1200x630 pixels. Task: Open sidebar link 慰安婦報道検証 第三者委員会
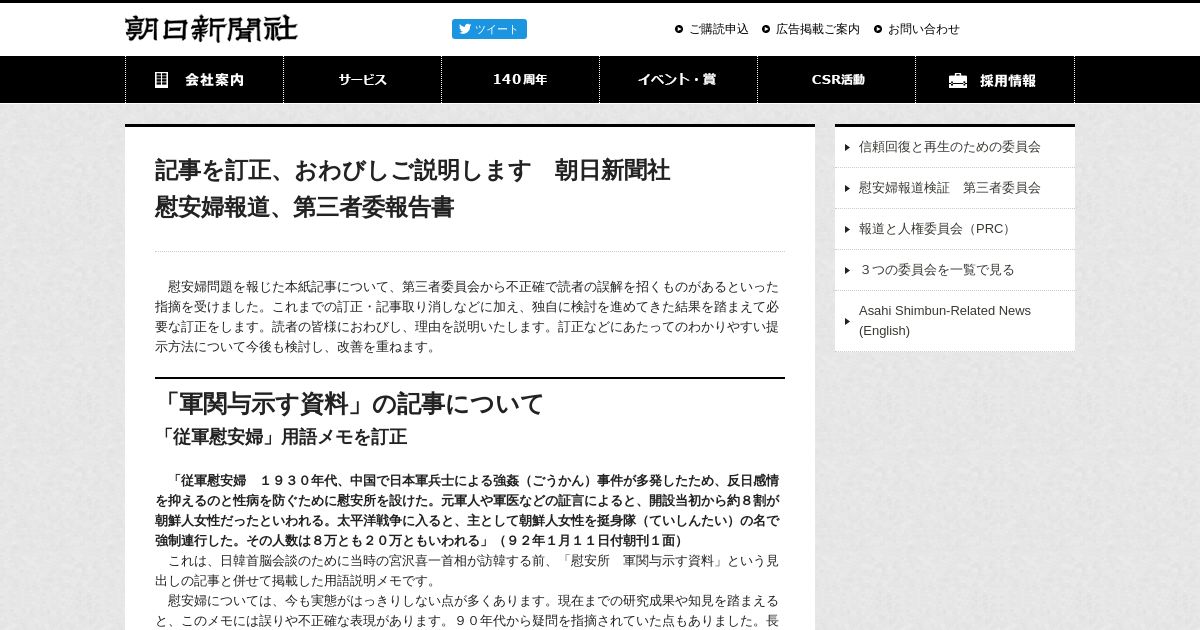coord(955,188)
